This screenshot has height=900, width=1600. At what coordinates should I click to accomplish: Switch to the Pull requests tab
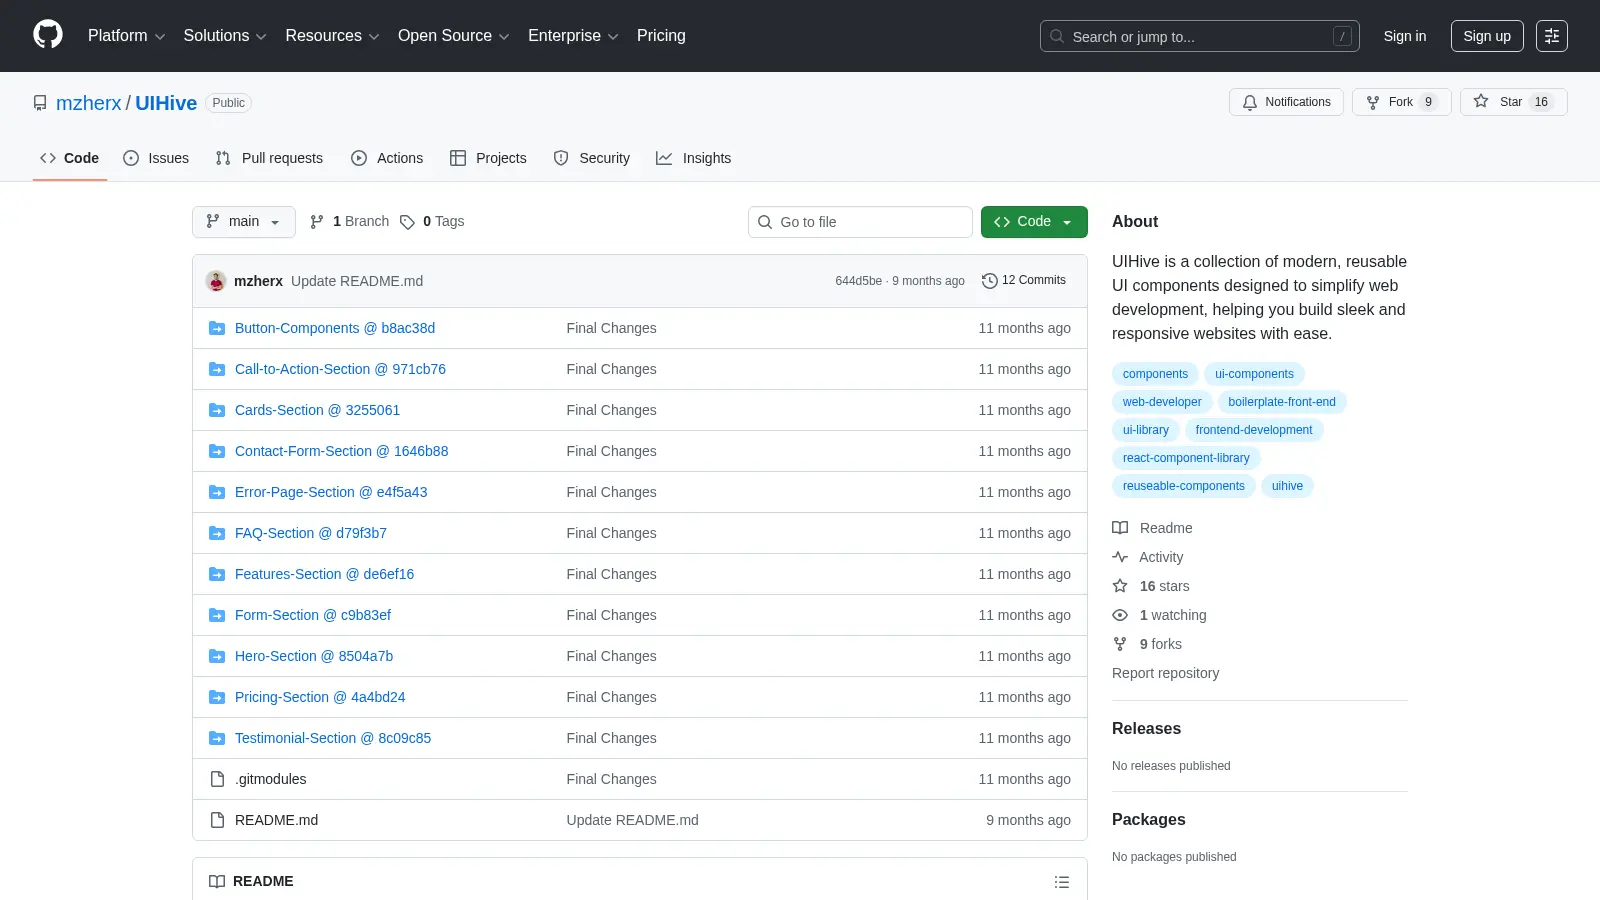tap(269, 158)
